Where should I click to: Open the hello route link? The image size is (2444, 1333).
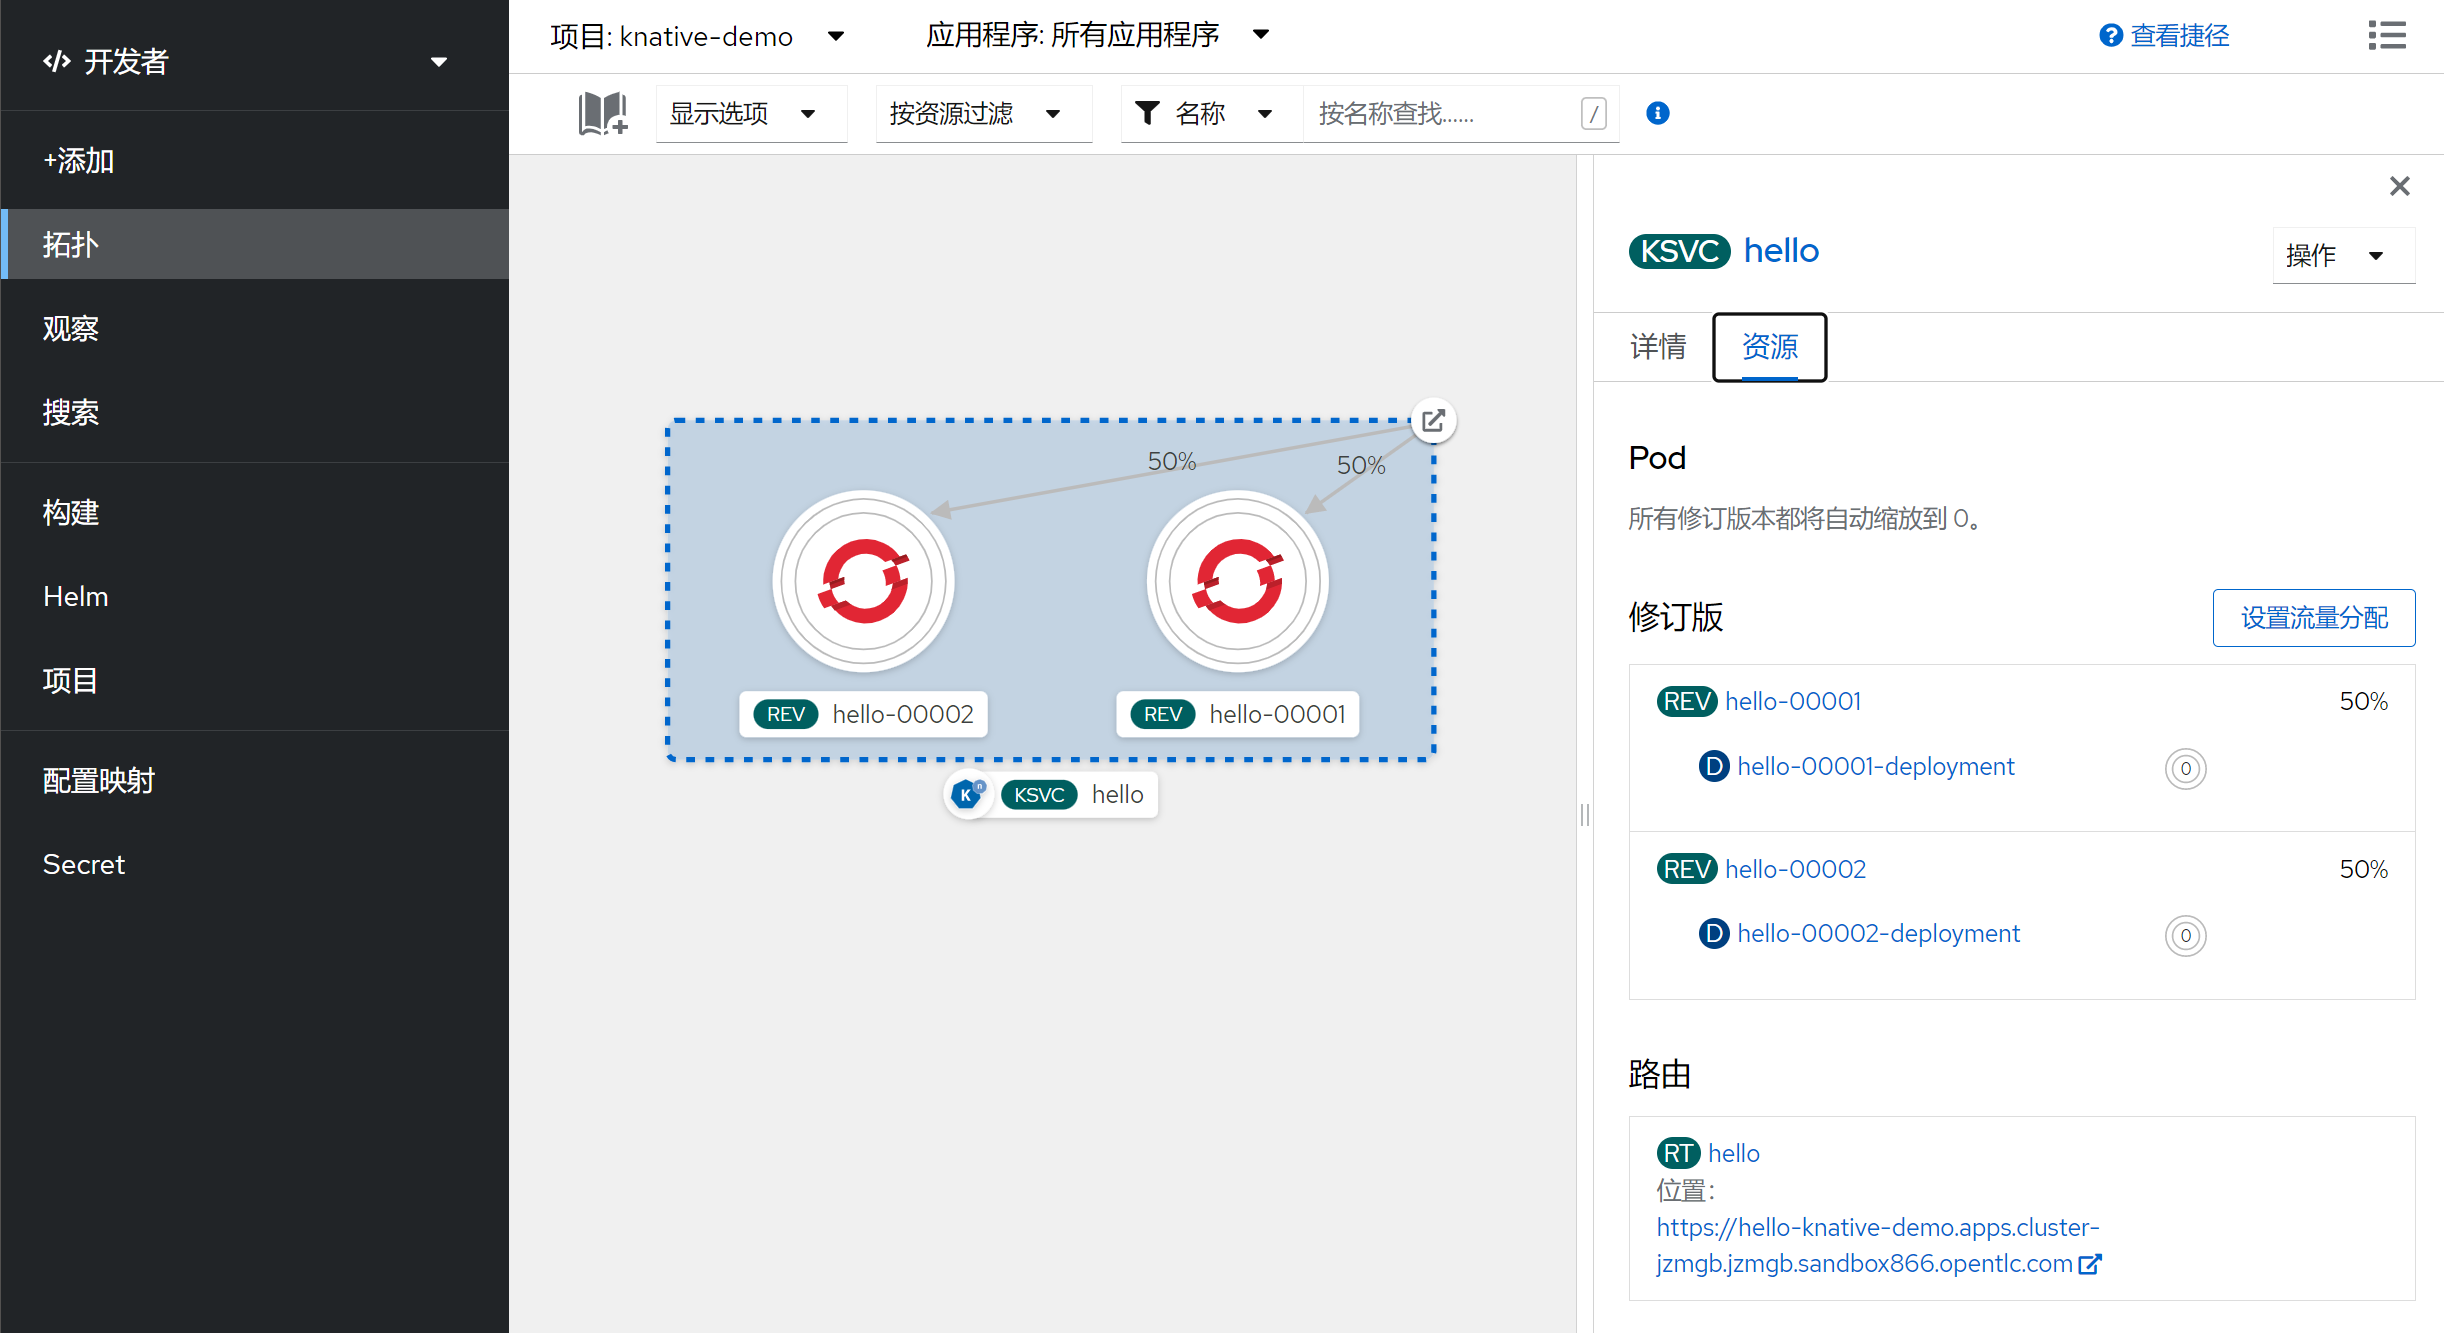(x=1734, y=1154)
